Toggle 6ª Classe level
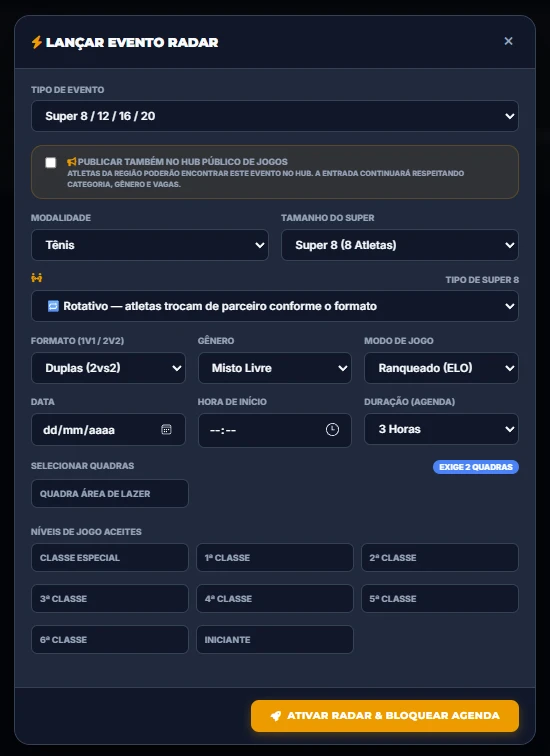This screenshot has width=550, height=756. coord(109,639)
